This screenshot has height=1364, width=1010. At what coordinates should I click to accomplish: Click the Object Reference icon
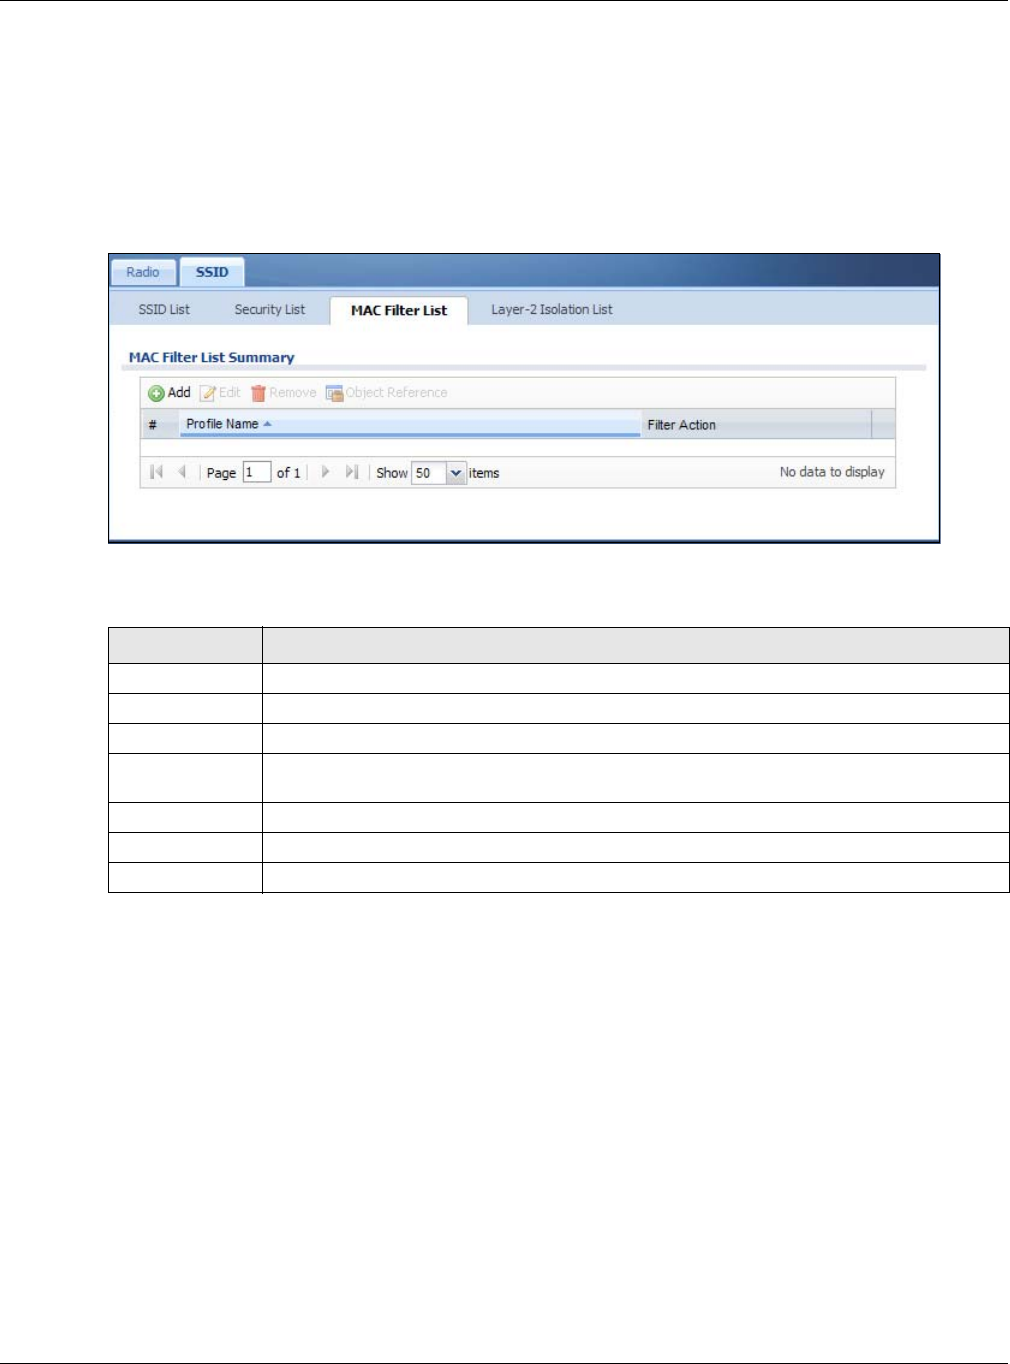[334, 393]
